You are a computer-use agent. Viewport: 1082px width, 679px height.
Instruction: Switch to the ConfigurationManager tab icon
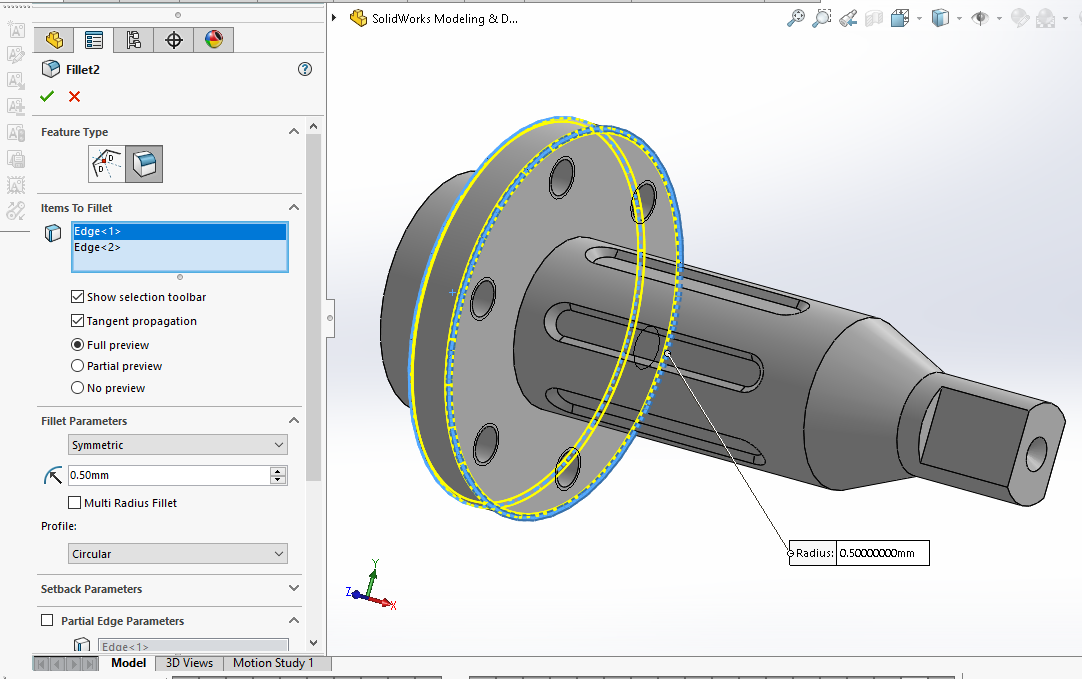[134, 40]
